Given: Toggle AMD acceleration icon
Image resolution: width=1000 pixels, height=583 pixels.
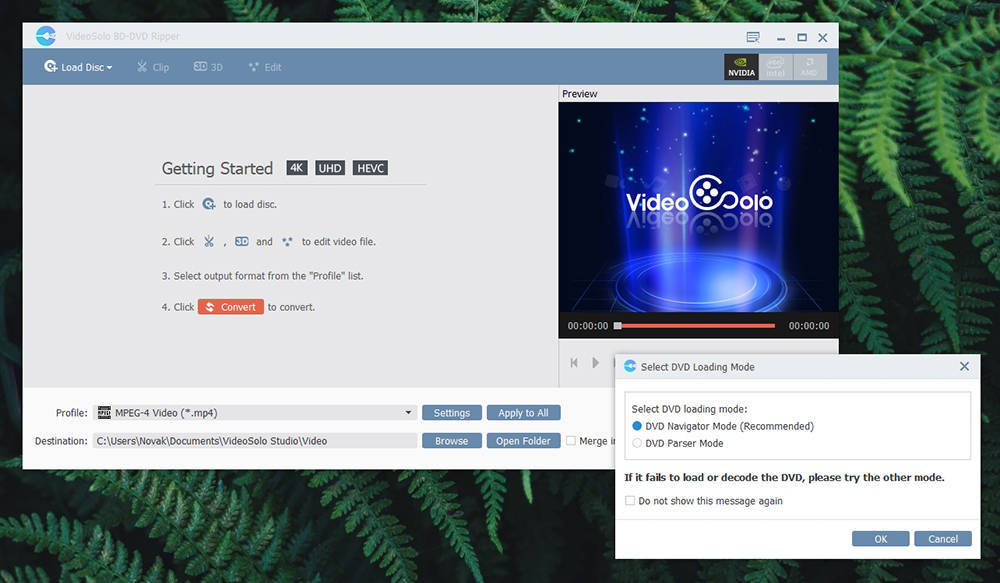Looking at the screenshot, I should pyautogui.click(x=810, y=66).
